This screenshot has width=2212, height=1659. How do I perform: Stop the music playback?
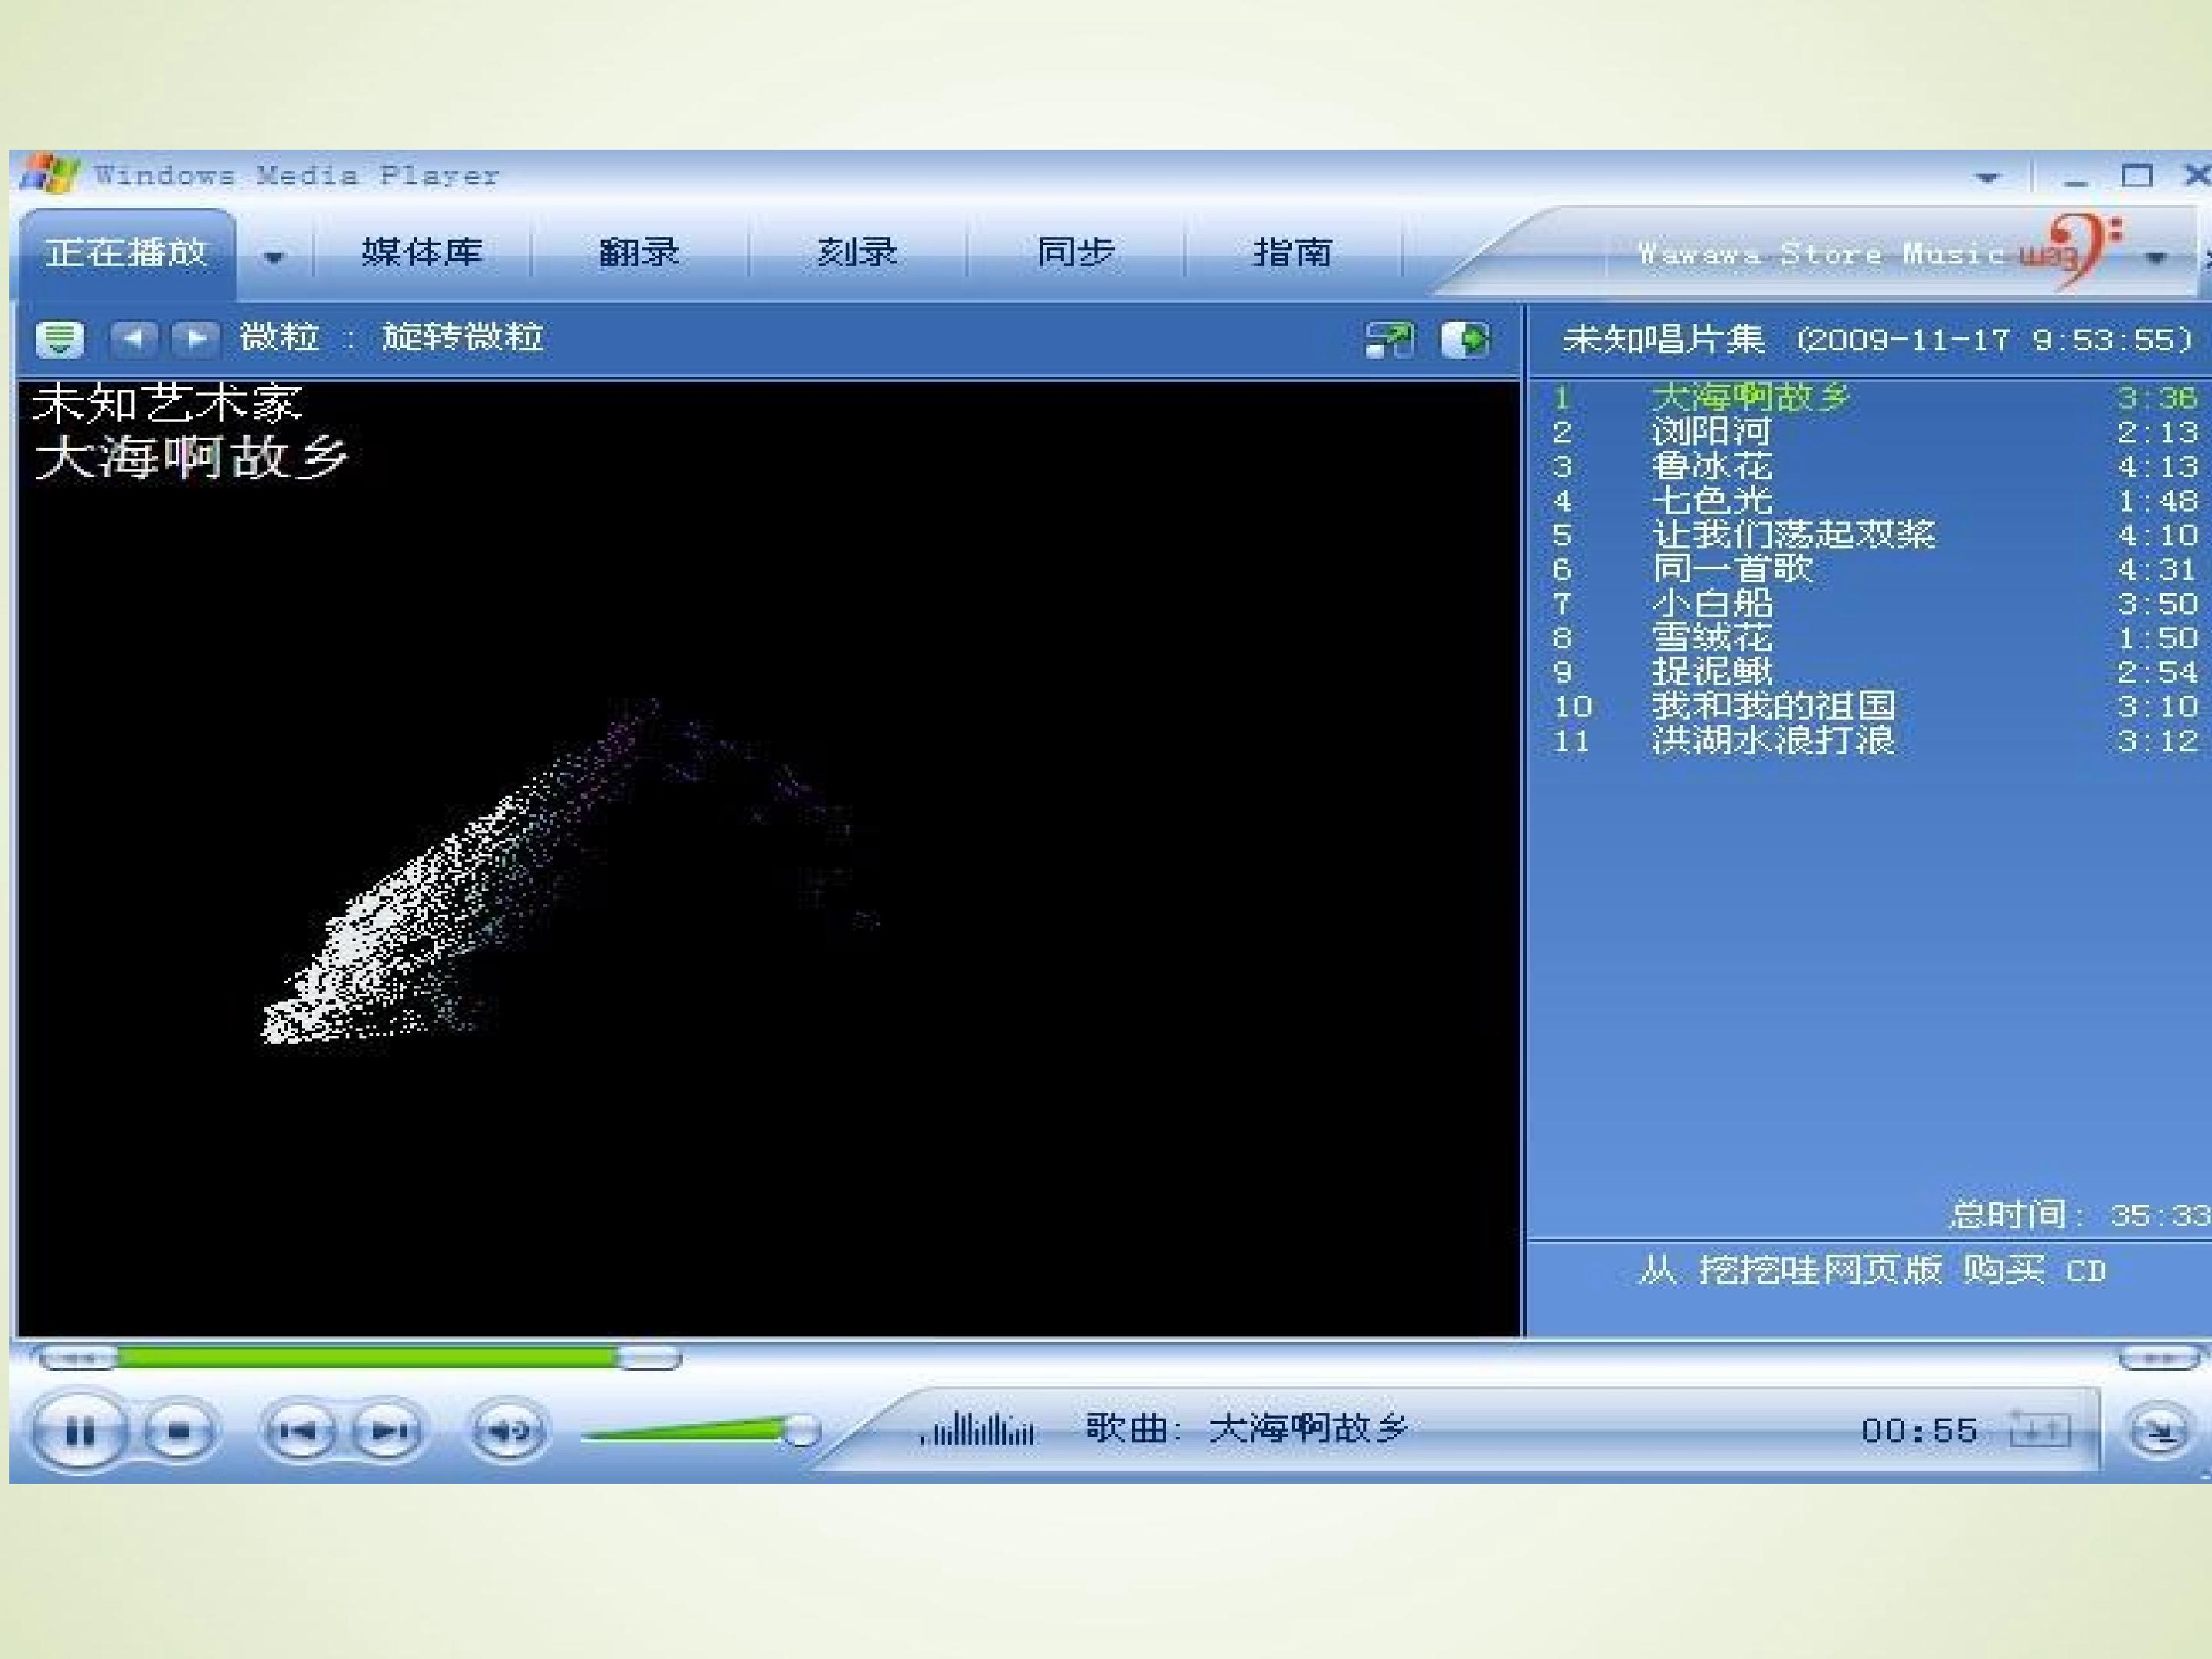pyautogui.click(x=179, y=1432)
